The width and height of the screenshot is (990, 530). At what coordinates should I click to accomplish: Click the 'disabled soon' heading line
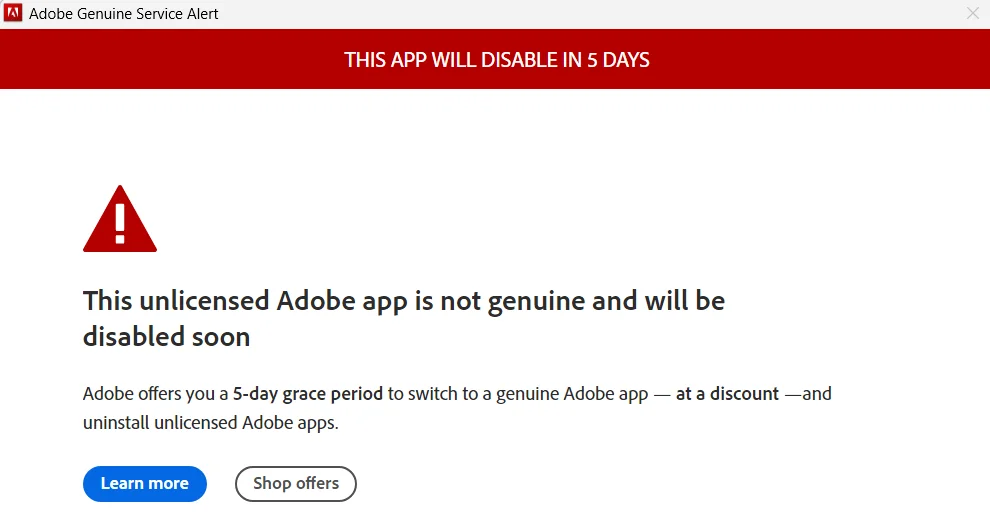(x=167, y=337)
